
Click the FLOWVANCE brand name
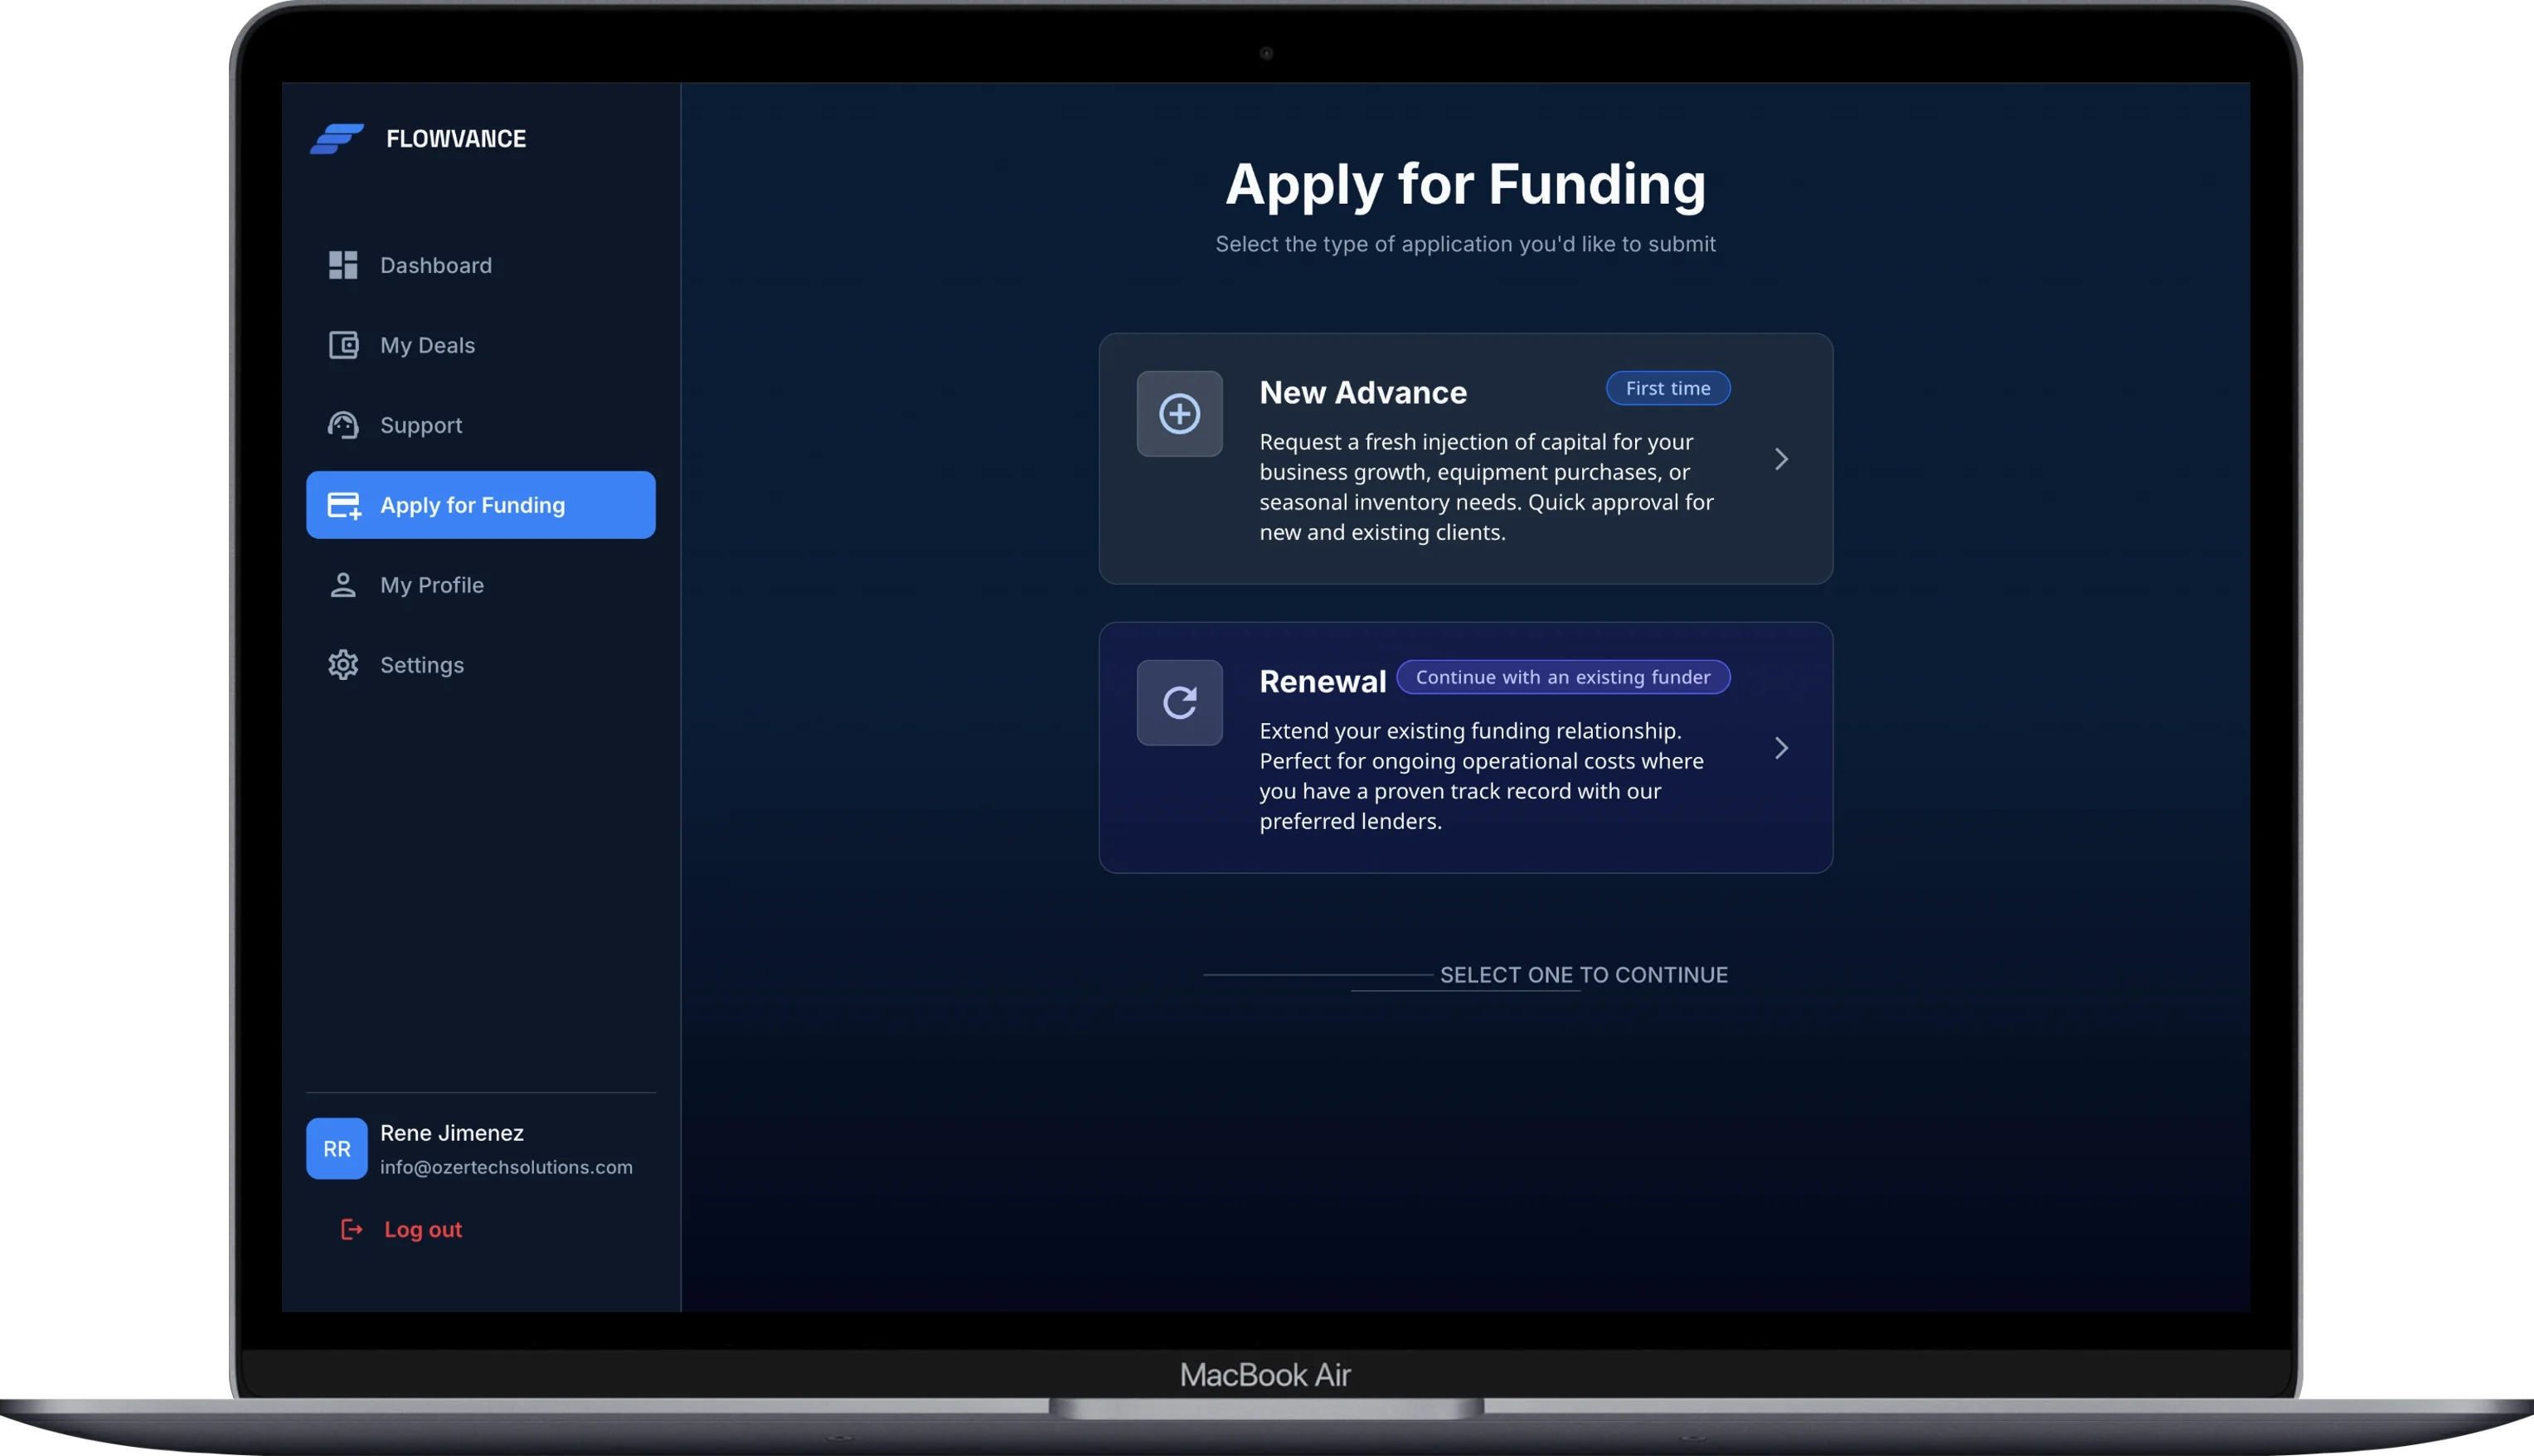tap(456, 139)
